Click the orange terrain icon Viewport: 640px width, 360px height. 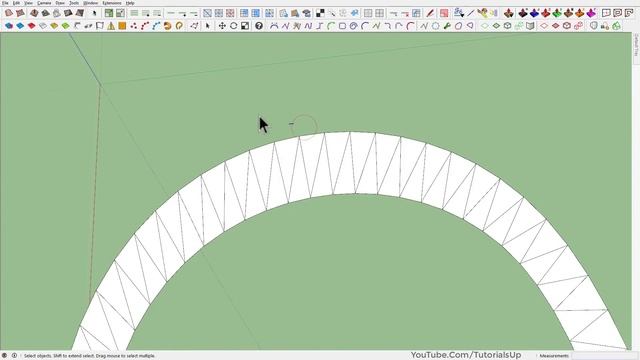click(580, 13)
